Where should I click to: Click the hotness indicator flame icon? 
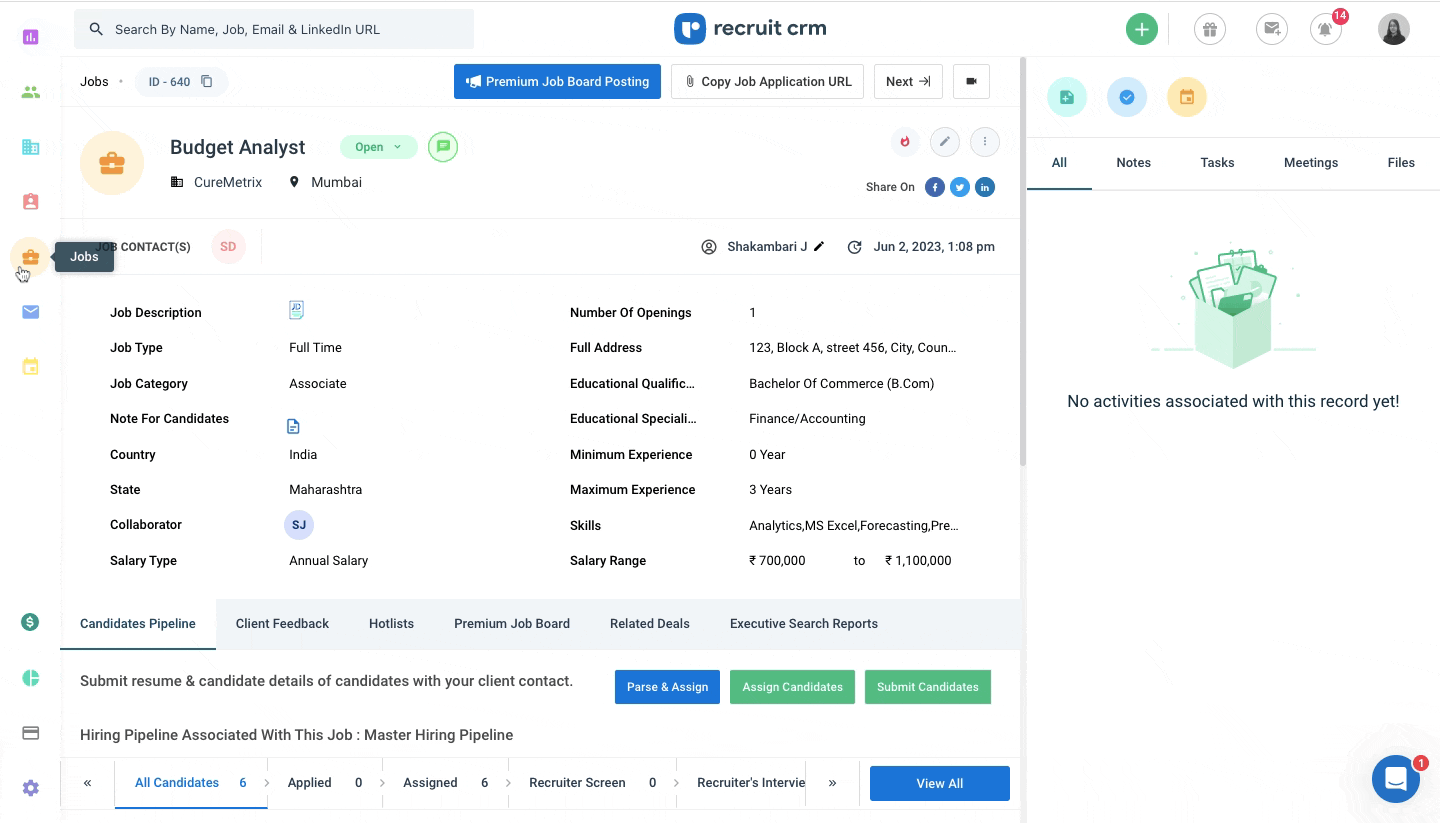click(905, 142)
